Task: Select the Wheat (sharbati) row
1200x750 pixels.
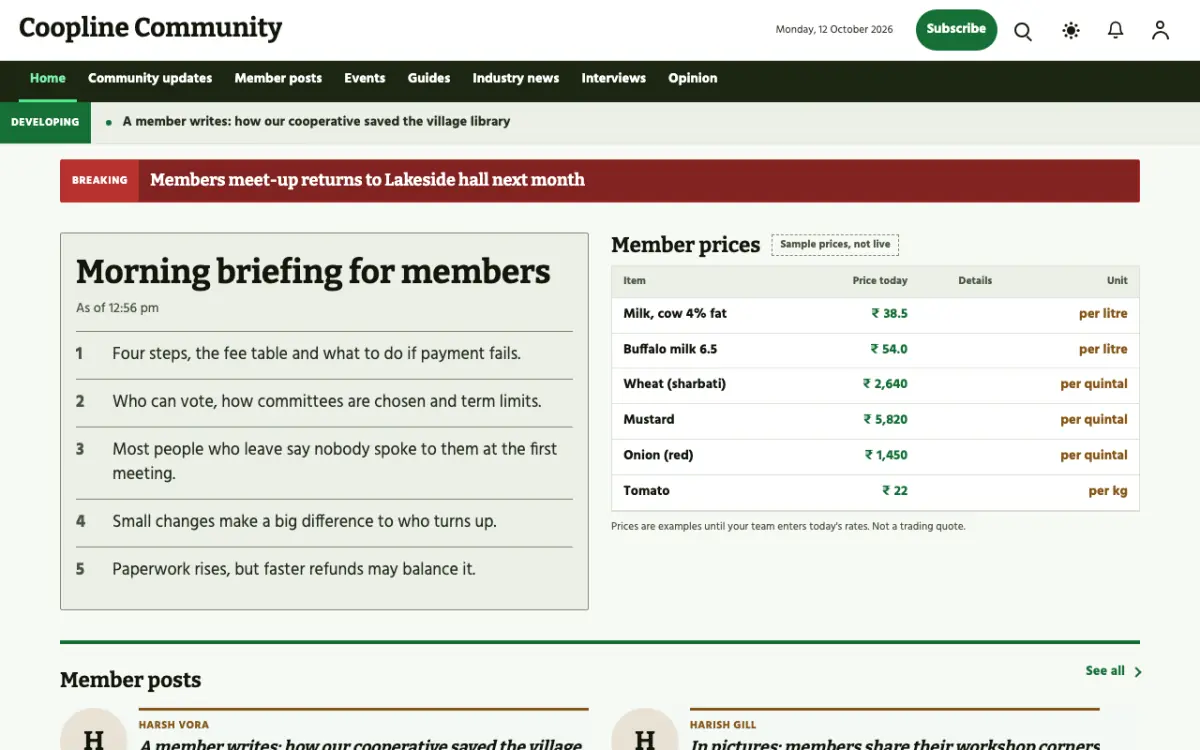Action: coord(875,386)
